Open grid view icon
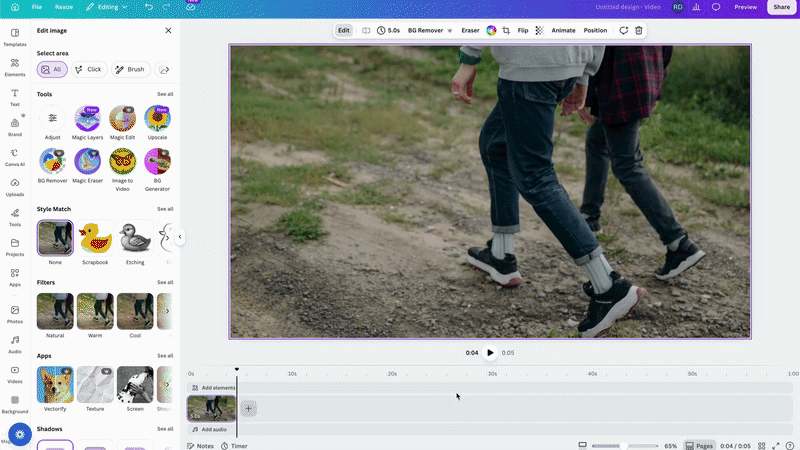The width and height of the screenshot is (800, 450). (x=761, y=446)
